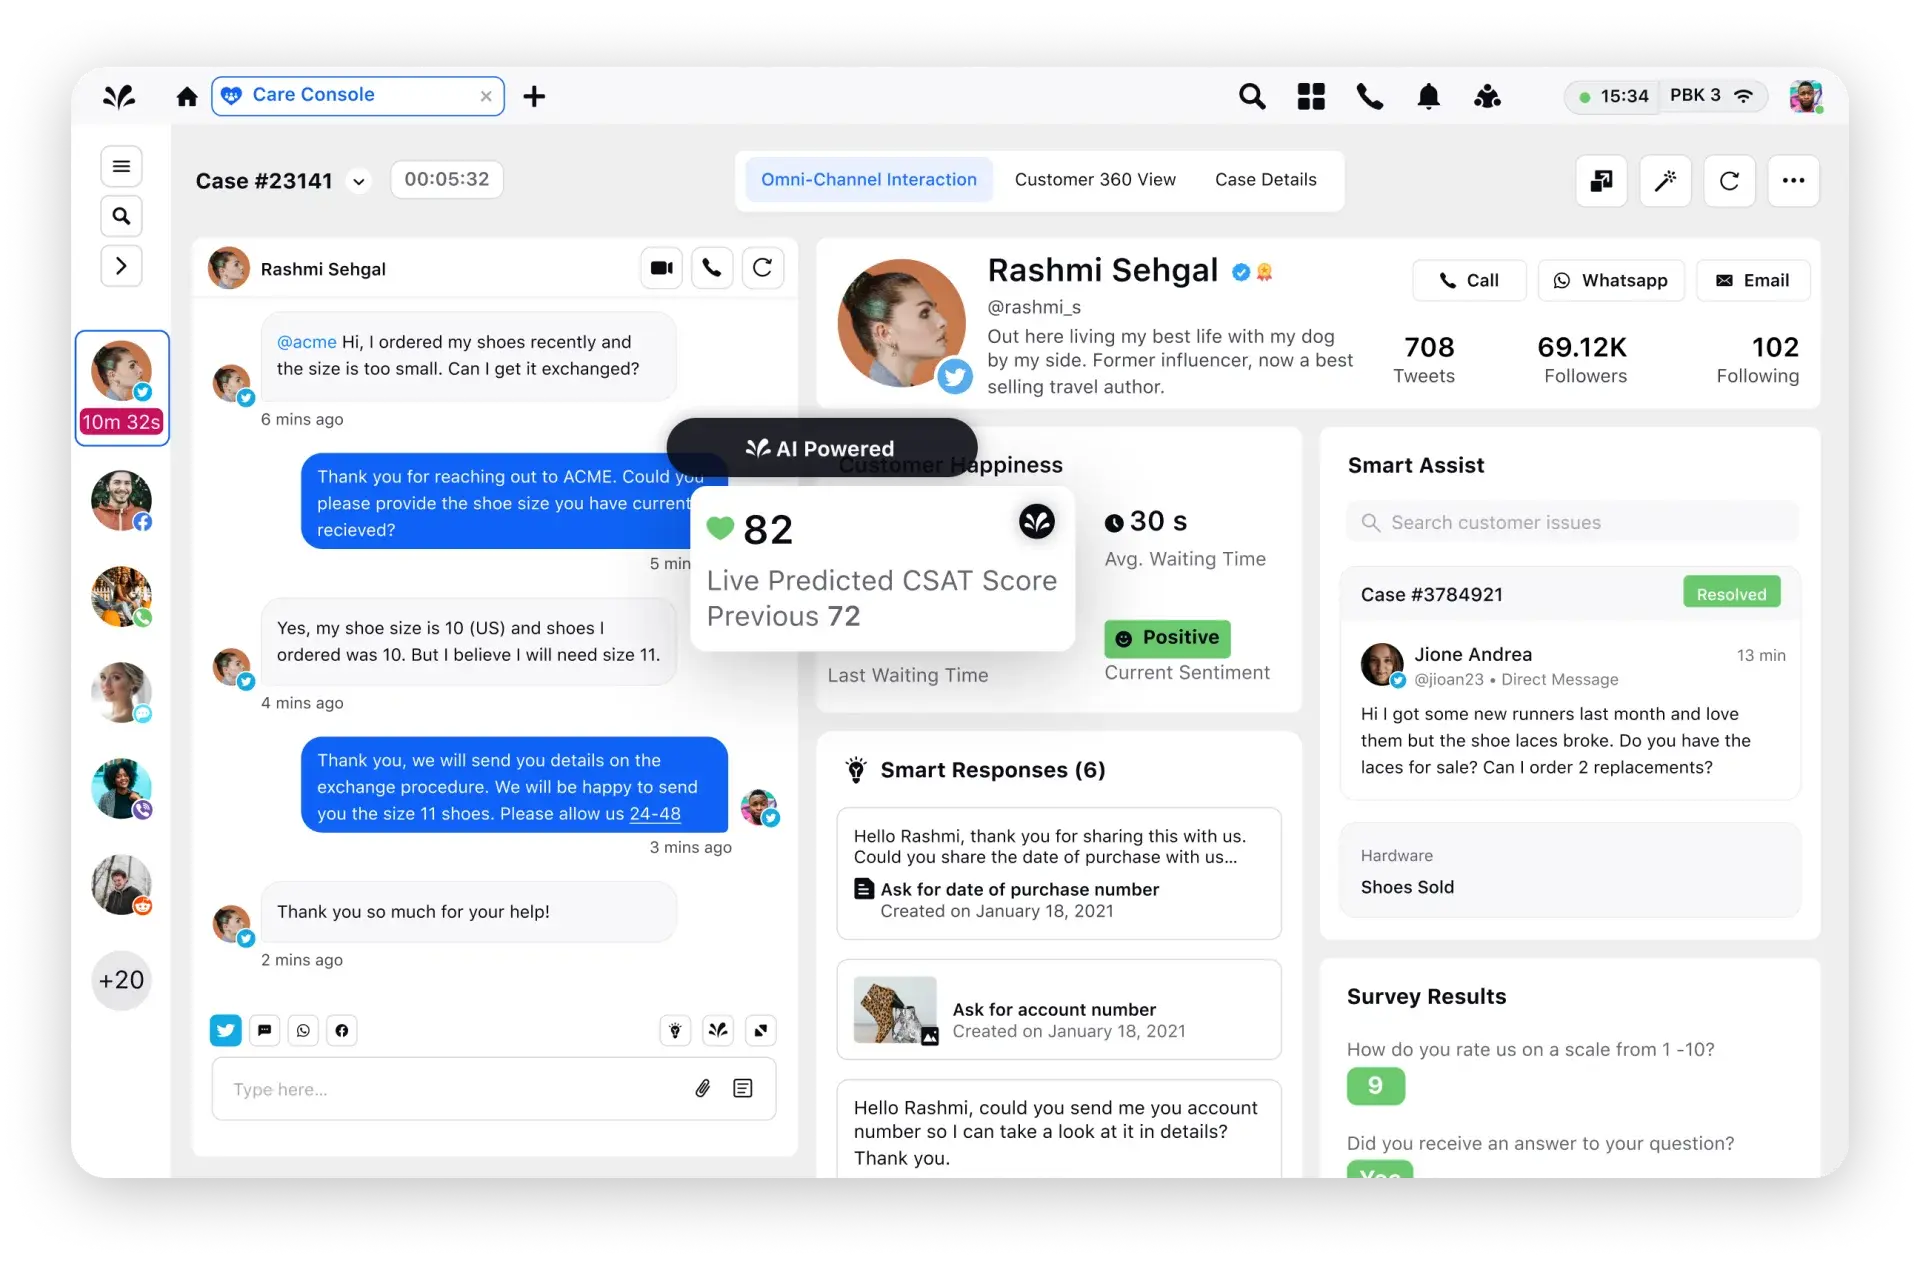Expand the +20 additional conversations list
Viewport: 1920px width, 1261px height.
tap(121, 980)
